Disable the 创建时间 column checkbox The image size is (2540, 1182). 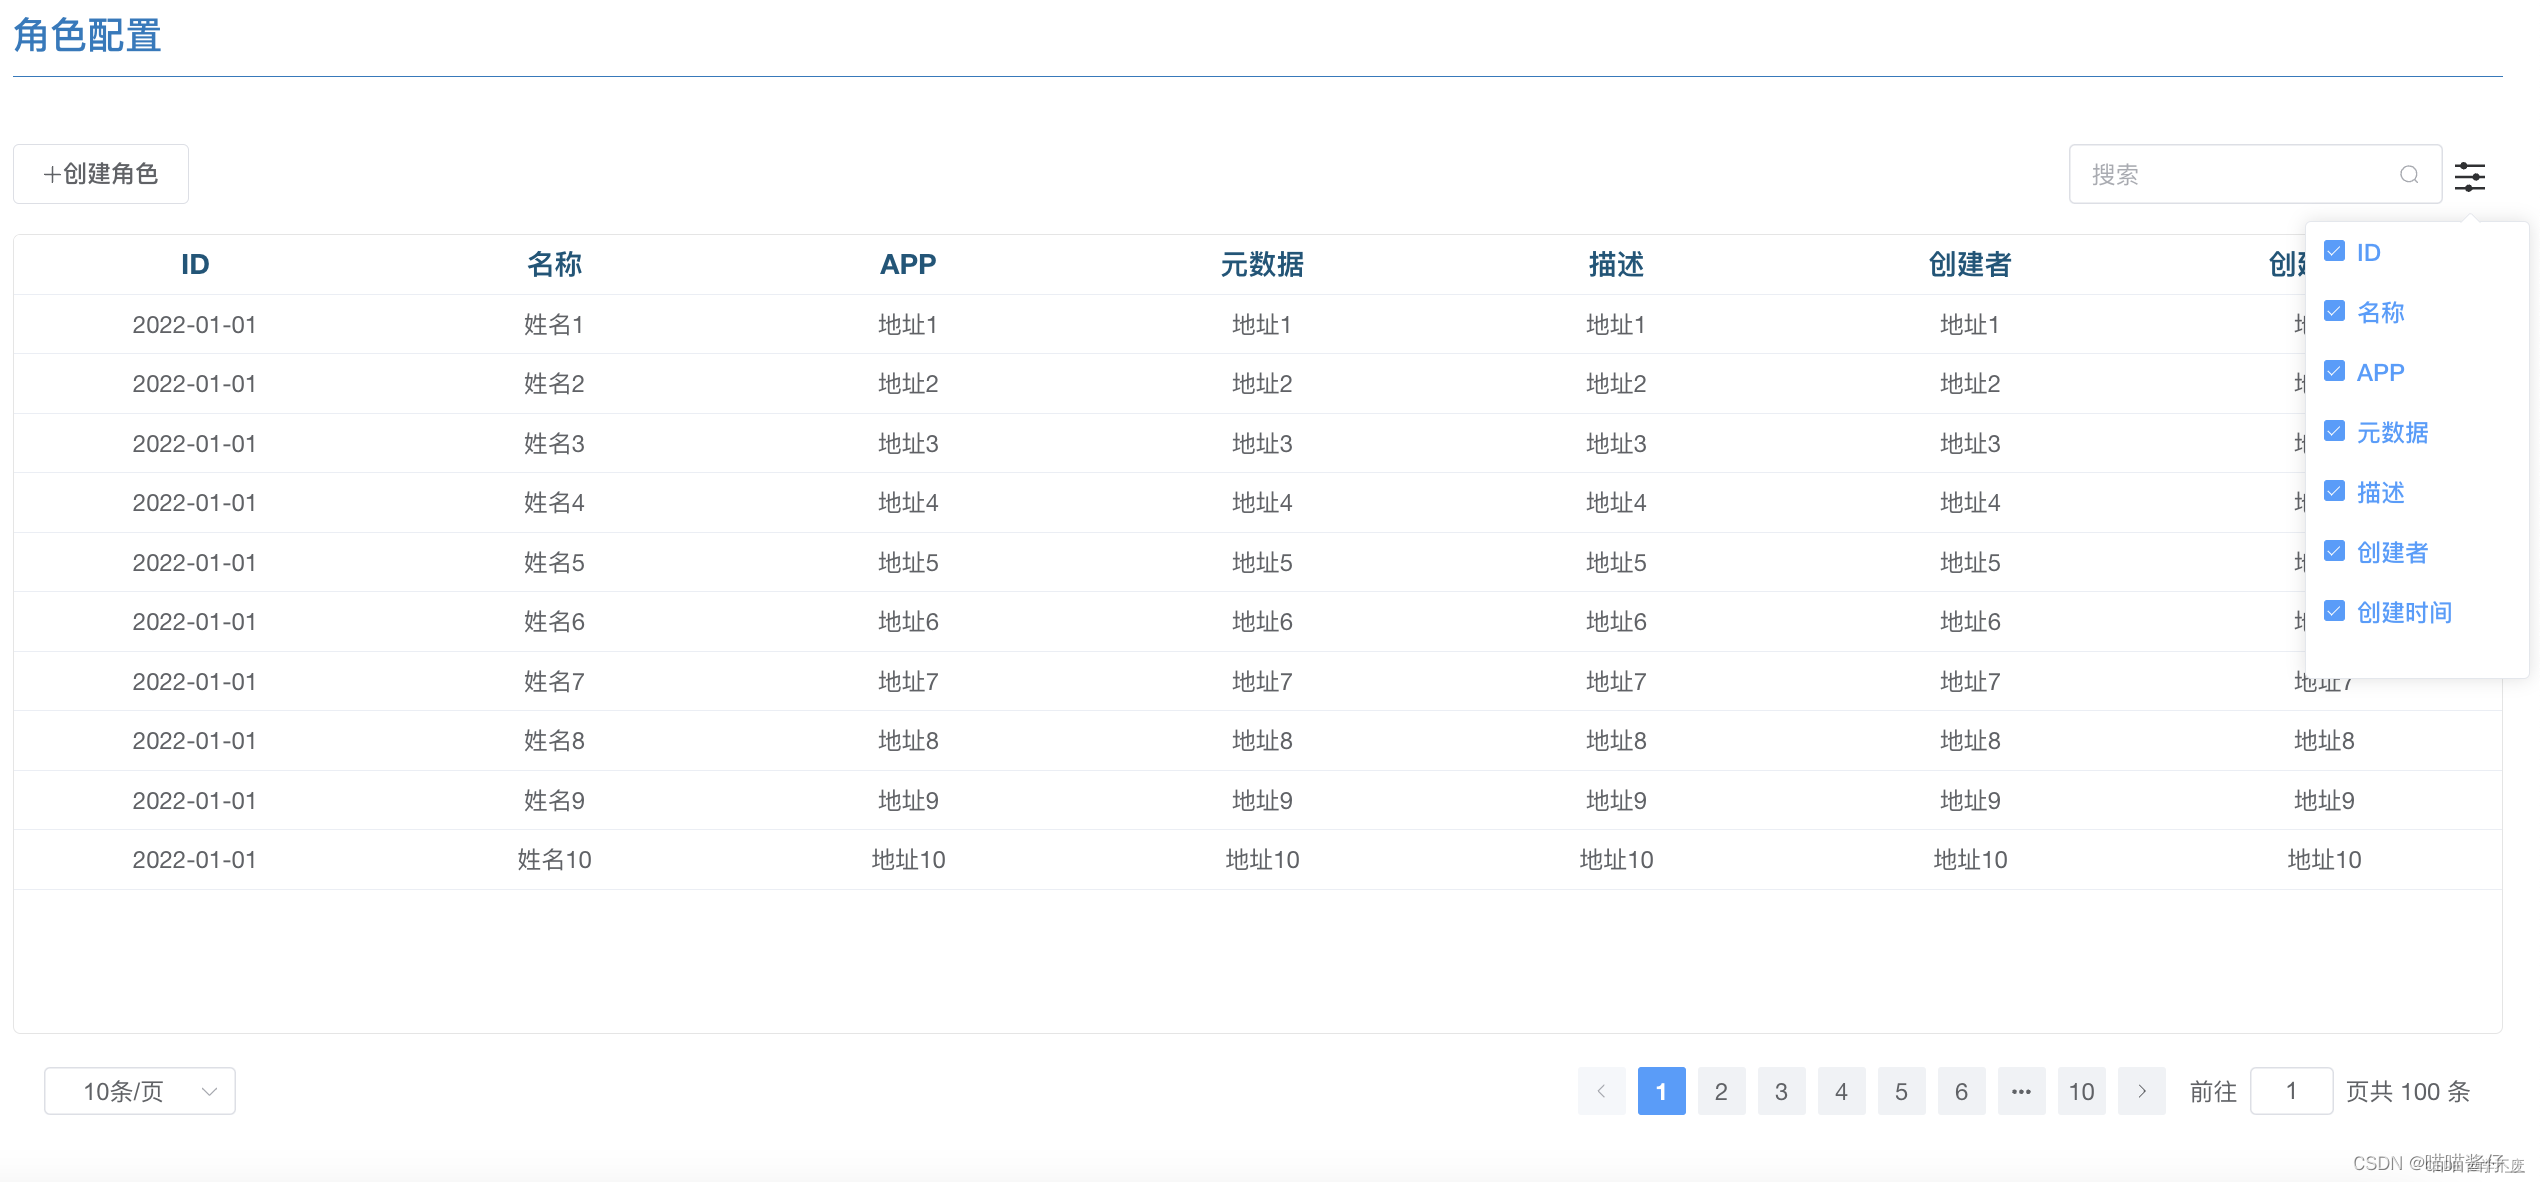point(2334,611)
